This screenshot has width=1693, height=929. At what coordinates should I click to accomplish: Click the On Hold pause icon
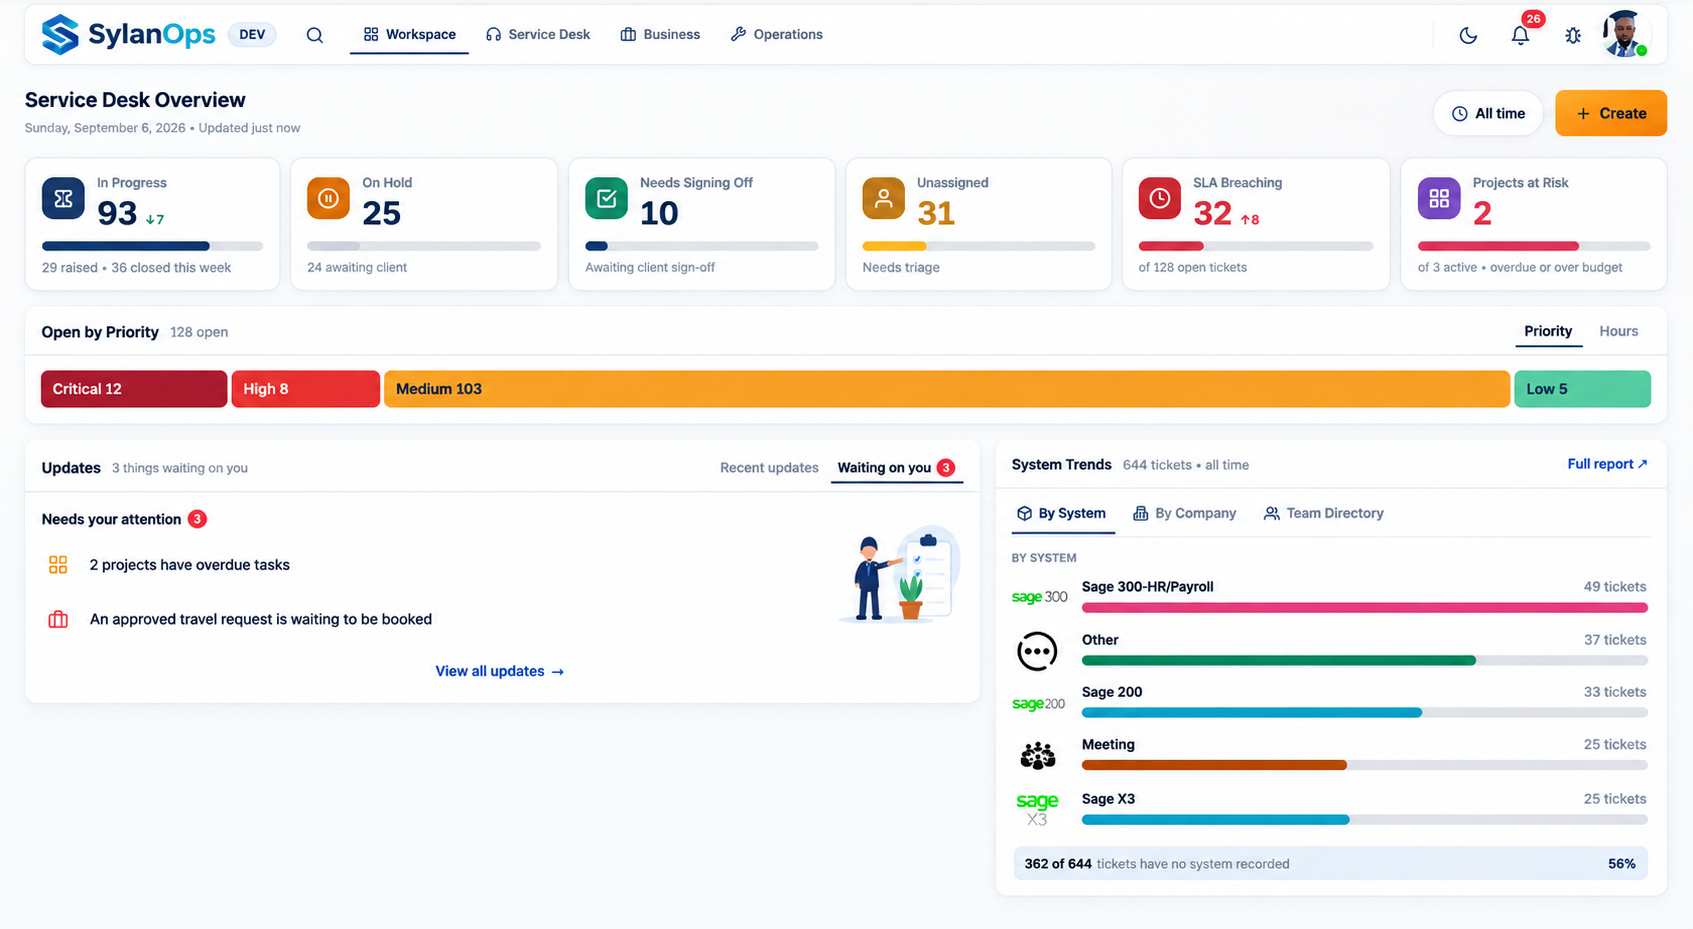tap(328, 198)
